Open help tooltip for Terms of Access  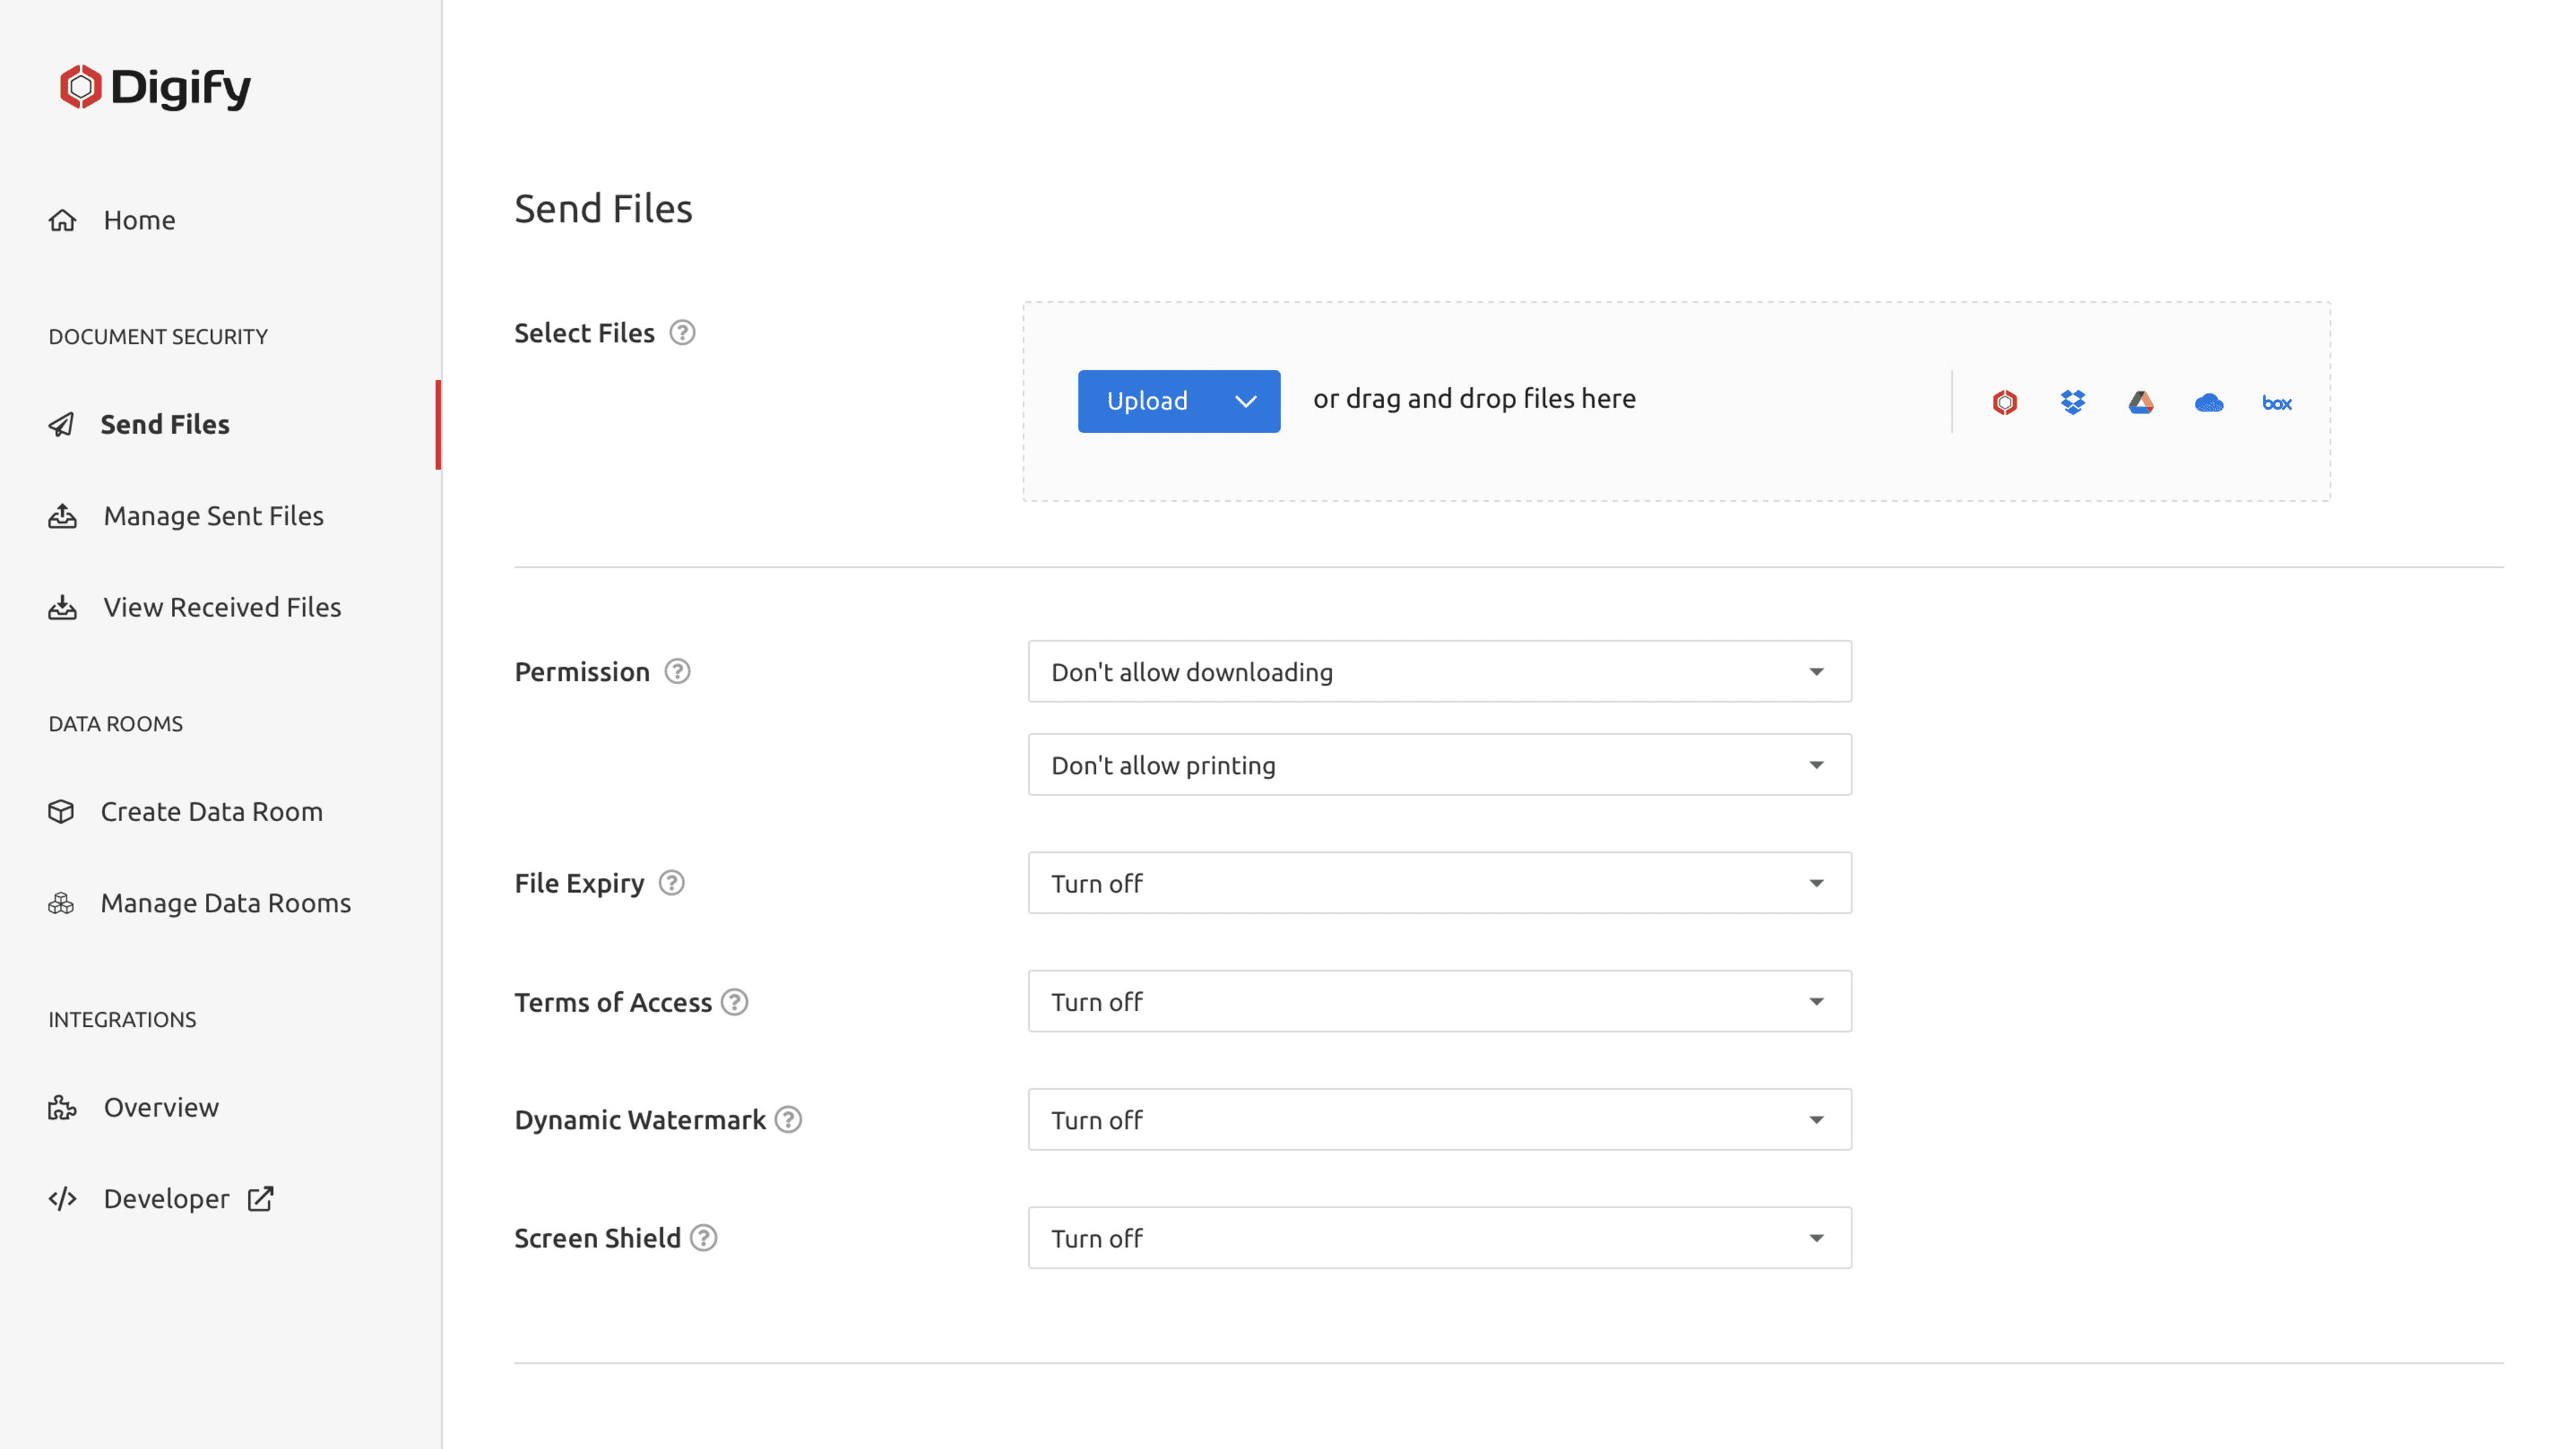(735, 1002)
